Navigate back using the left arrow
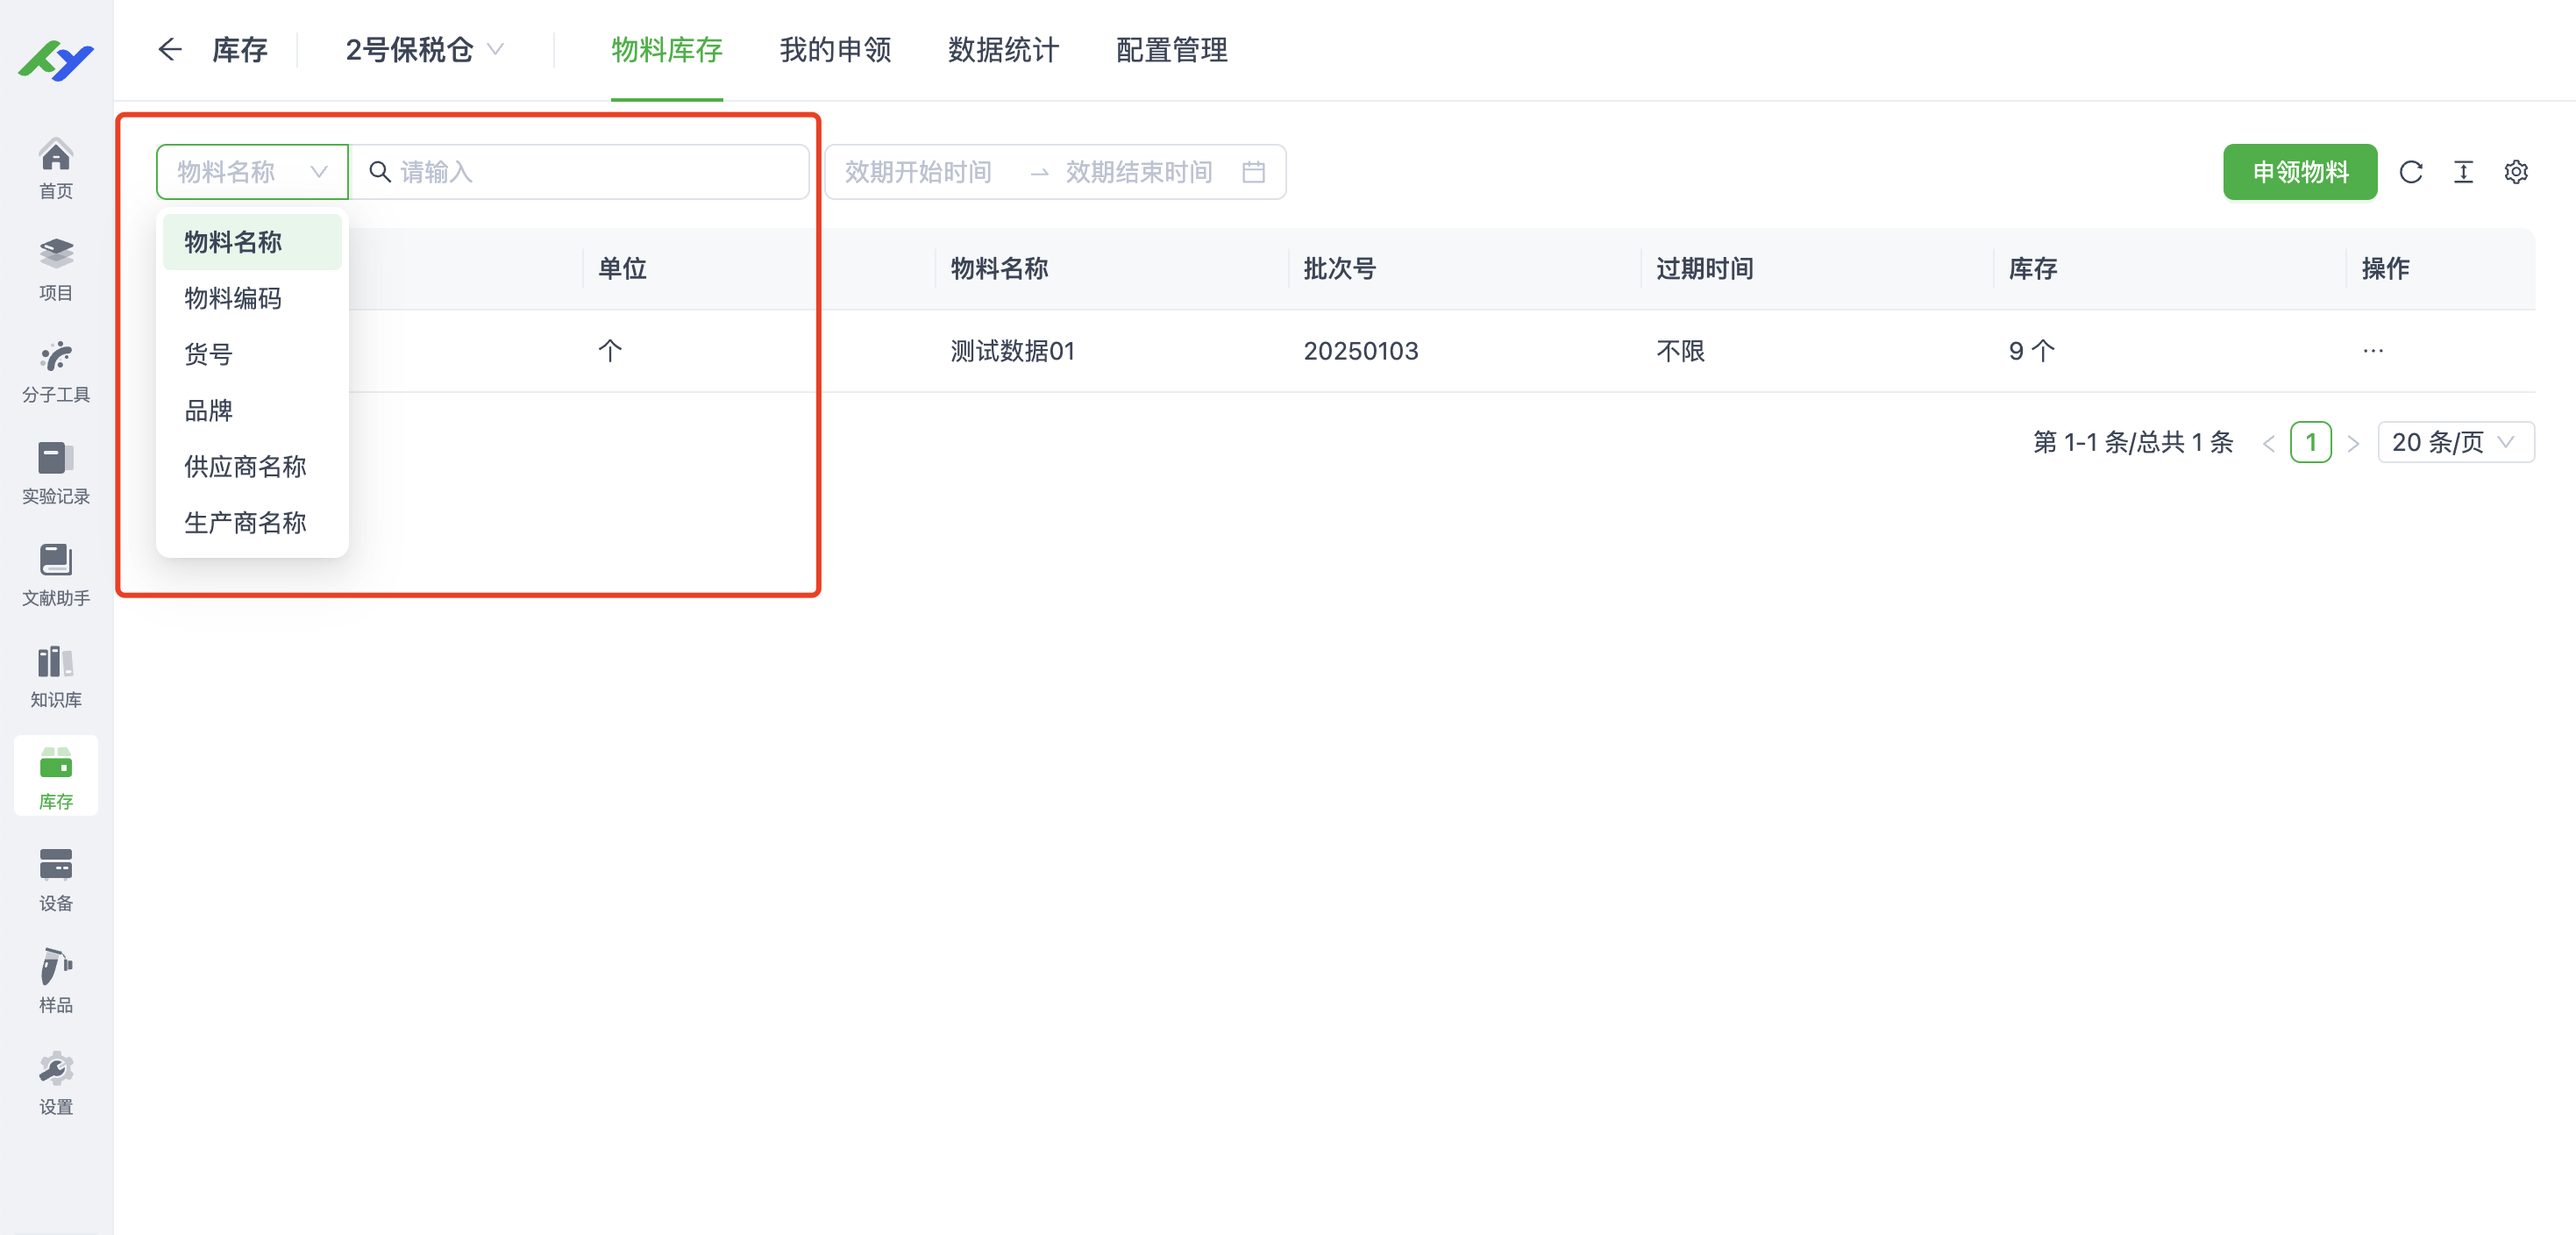 169,49
